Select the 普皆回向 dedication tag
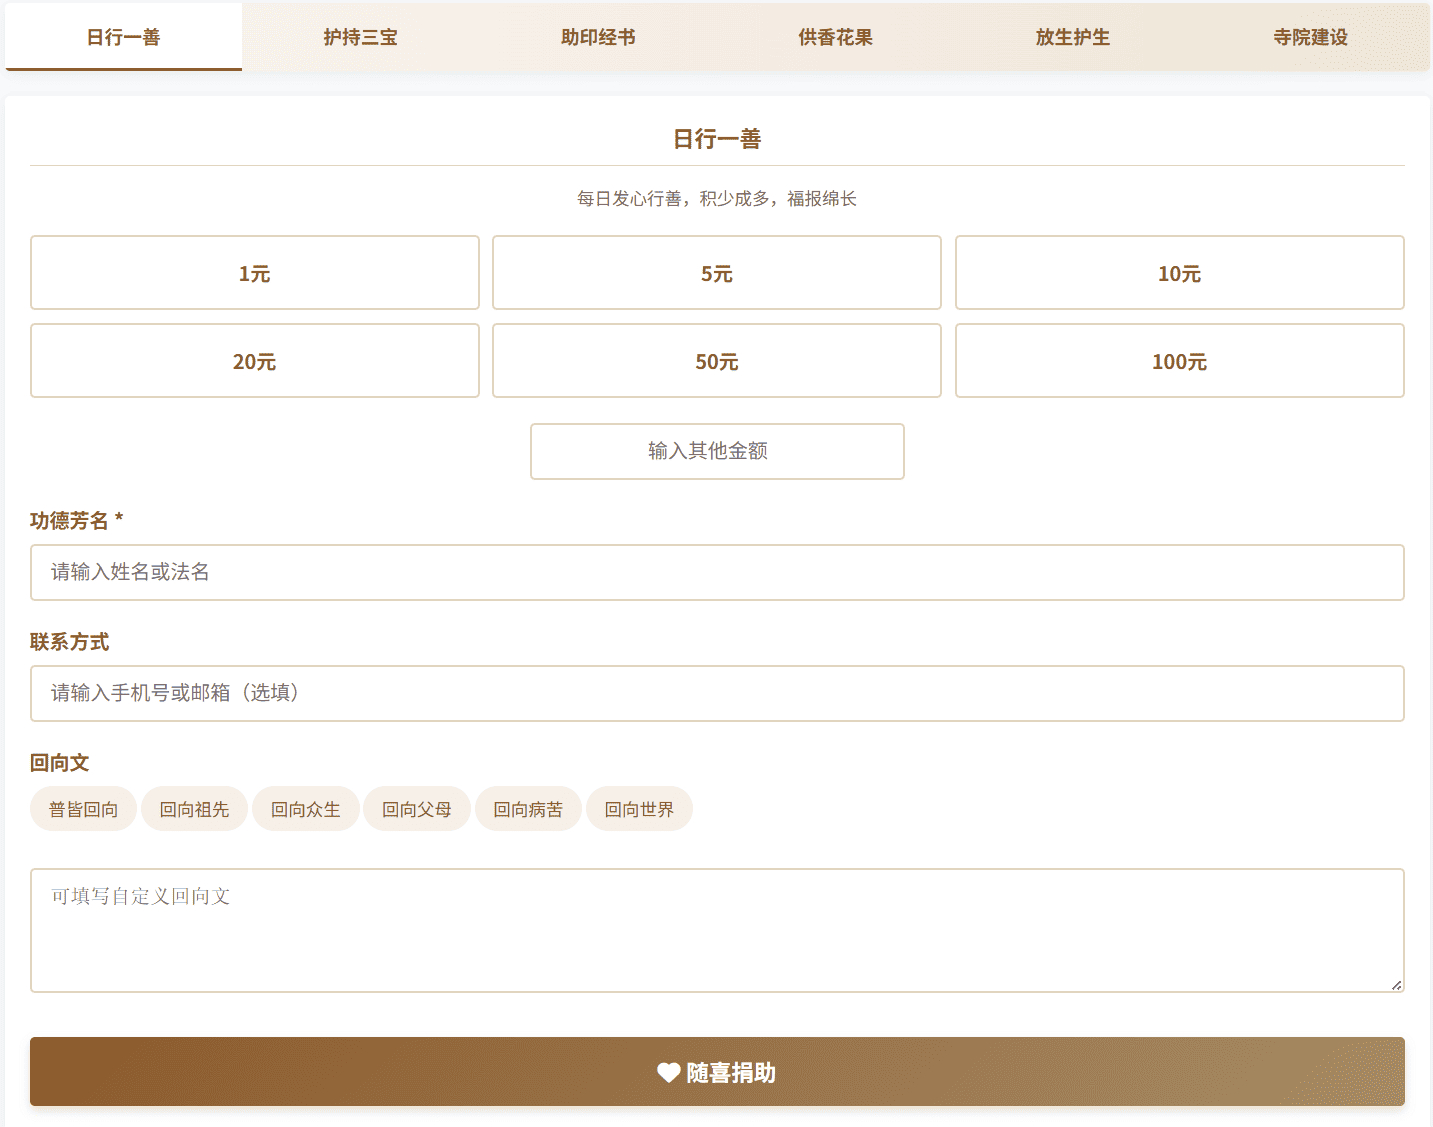Viewport: 1433px width, 1127px height. click(x=83, y=808)
